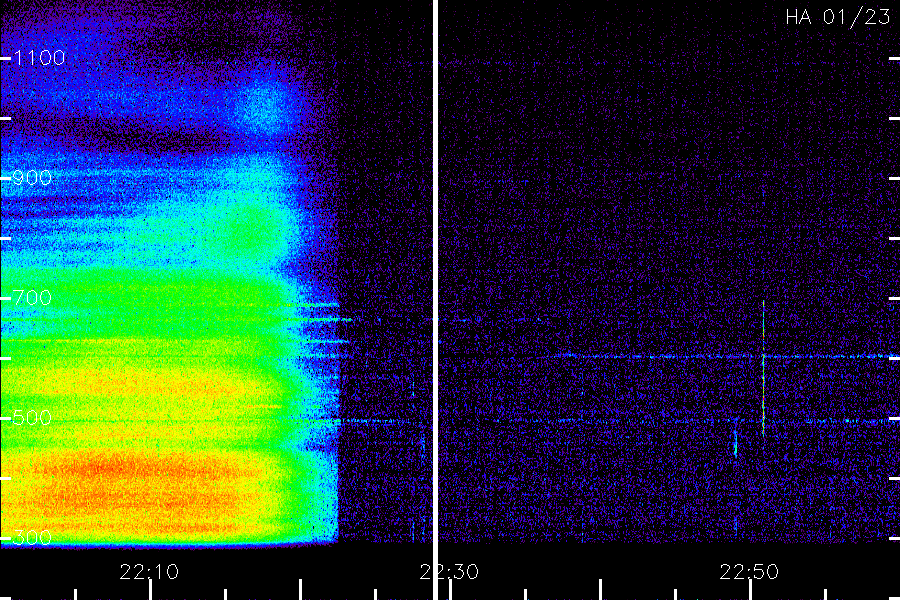Click the 22:30 time axis label

tap(449, 572)
